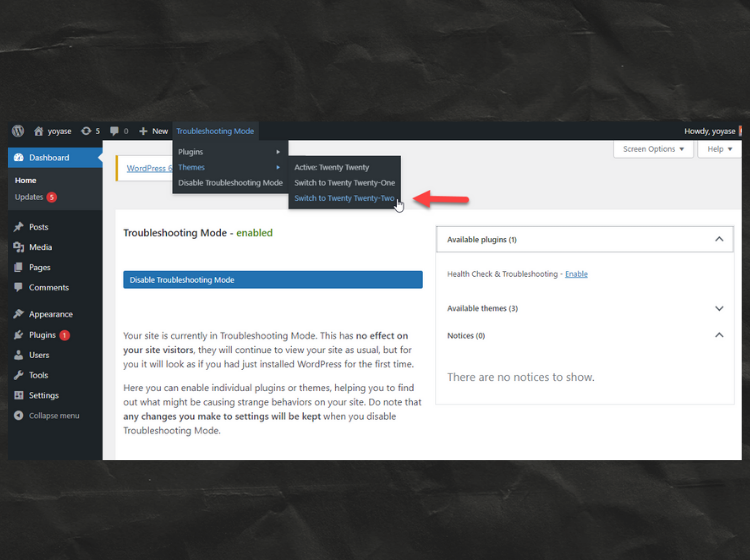750x560 pixels.
Task: Click Disable Troubleshooting Mode blue button
Action: [272, 280]
